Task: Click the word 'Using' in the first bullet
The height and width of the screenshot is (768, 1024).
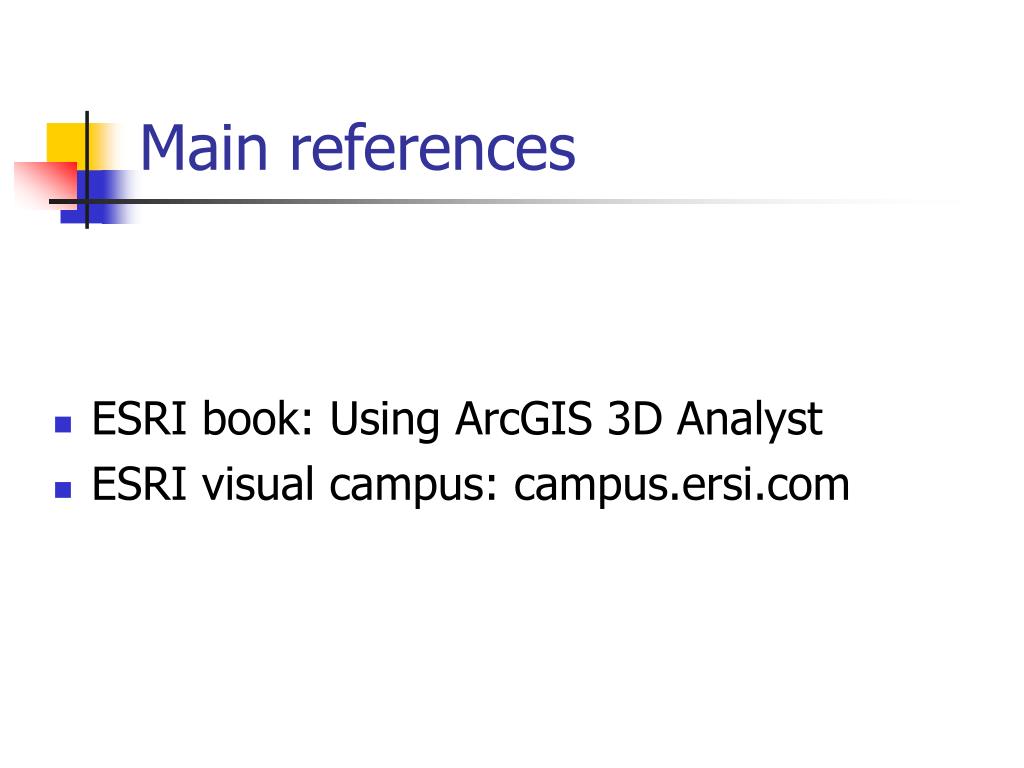Action: [384, 419]
